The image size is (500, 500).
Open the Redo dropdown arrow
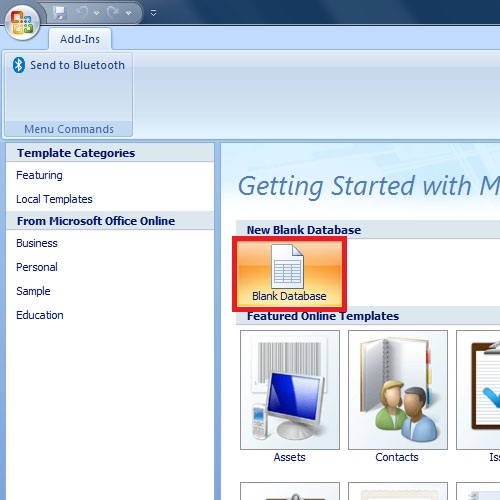tap(128, 13)
